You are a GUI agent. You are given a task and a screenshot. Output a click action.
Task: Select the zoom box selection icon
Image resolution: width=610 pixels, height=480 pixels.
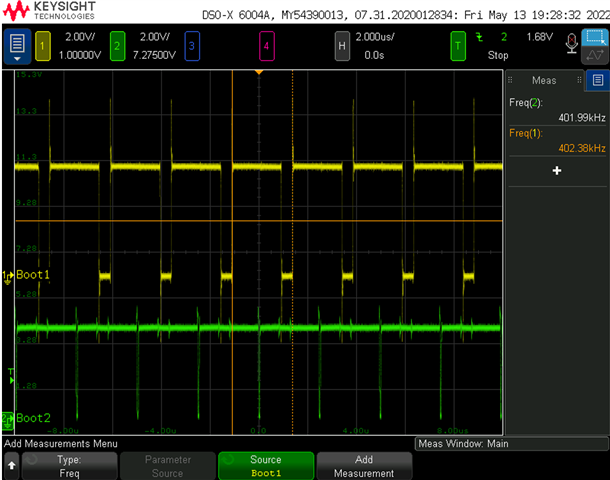pyautogui.click(x=595, y=37)
